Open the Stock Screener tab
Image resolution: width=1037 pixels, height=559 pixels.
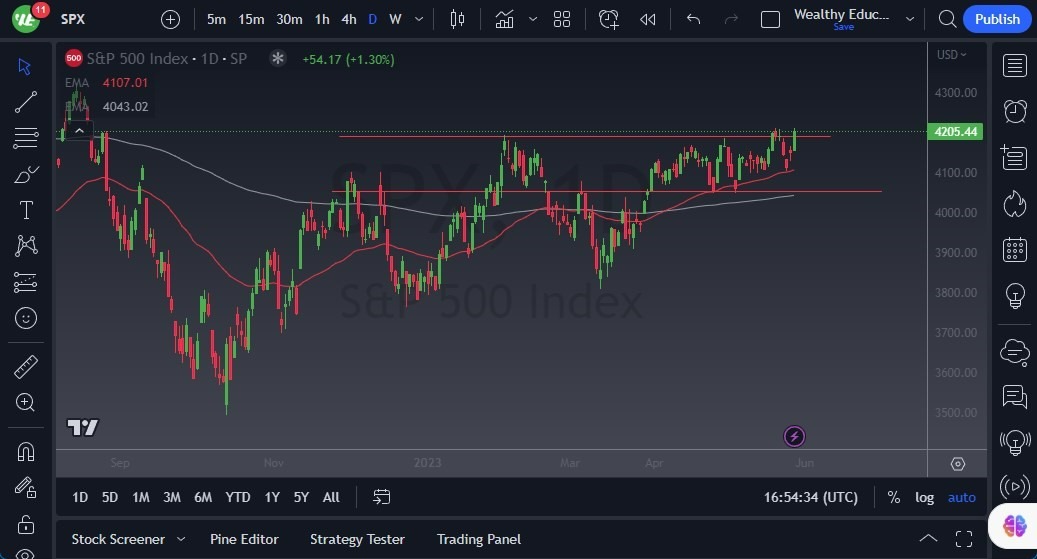point(118,539)
